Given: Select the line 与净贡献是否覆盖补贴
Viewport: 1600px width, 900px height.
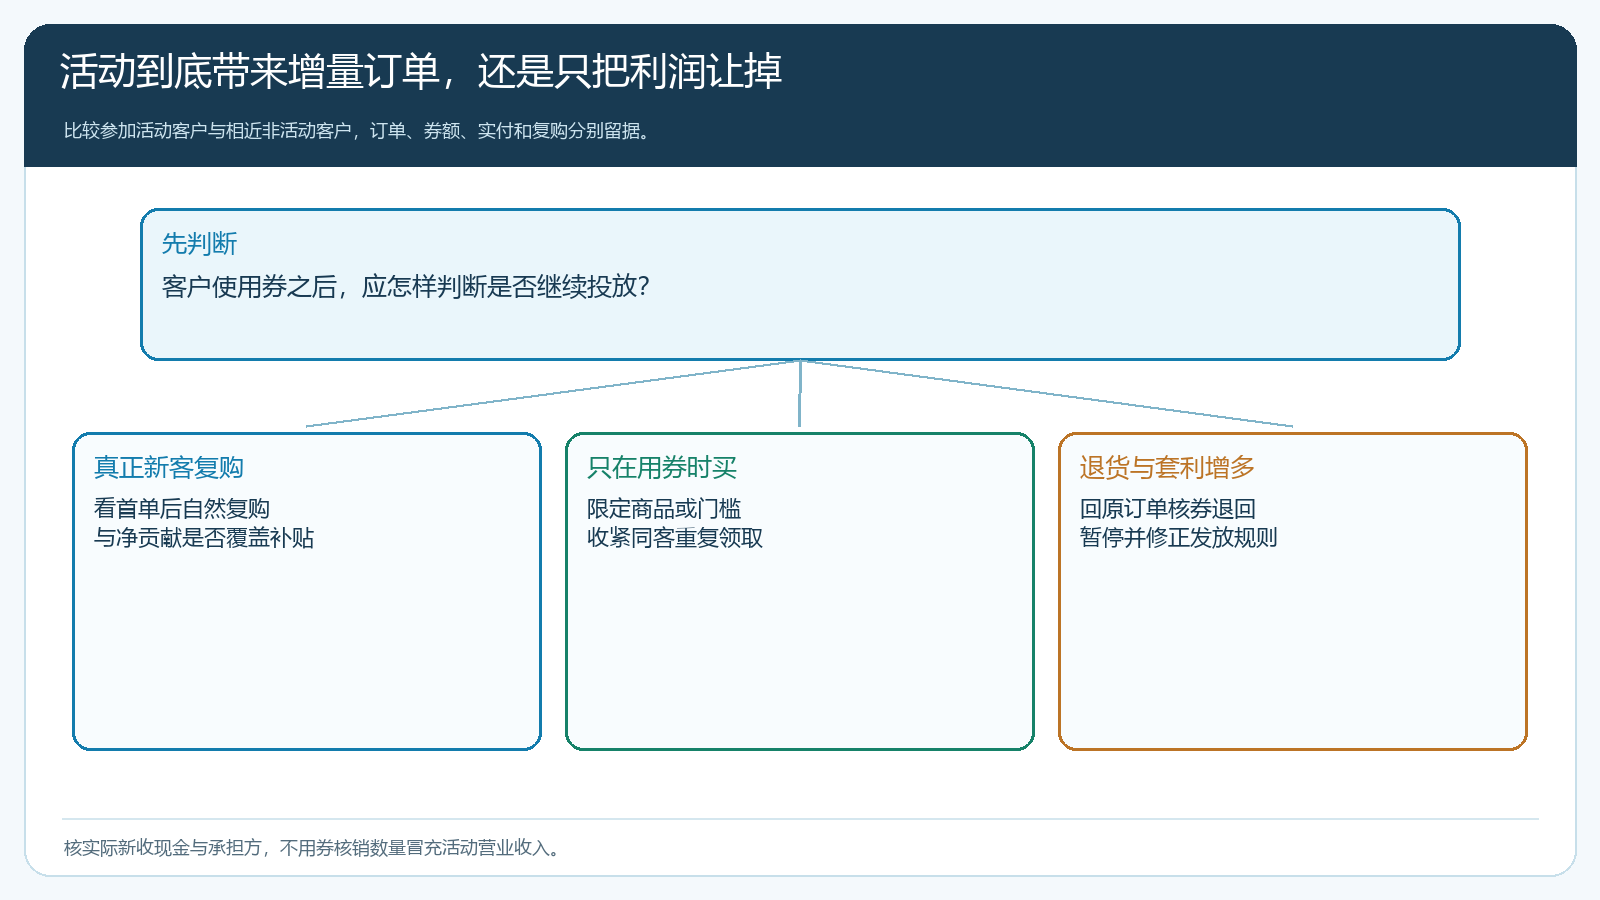Looking at the screenshot, I should [204, 538].
